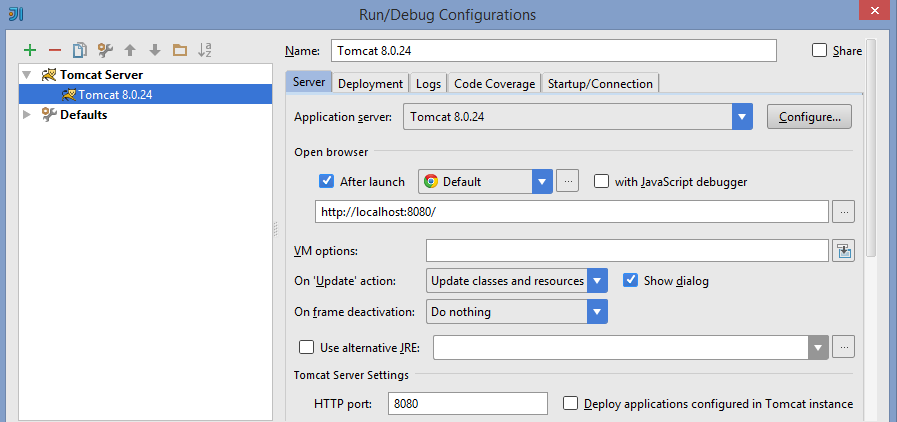Click the VM options input field
The image size is (897, 422).
[x=628, y=250]
